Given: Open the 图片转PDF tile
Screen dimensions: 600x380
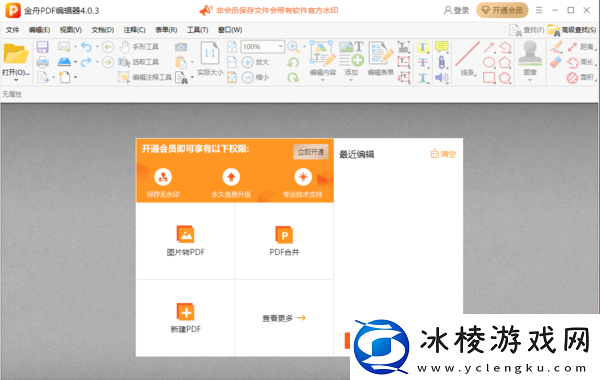Looking at the screenshot, I should coord(186,241).
